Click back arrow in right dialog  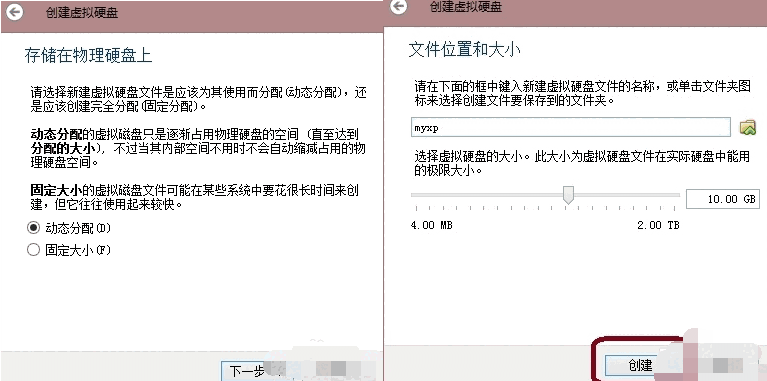coord(399,6)
